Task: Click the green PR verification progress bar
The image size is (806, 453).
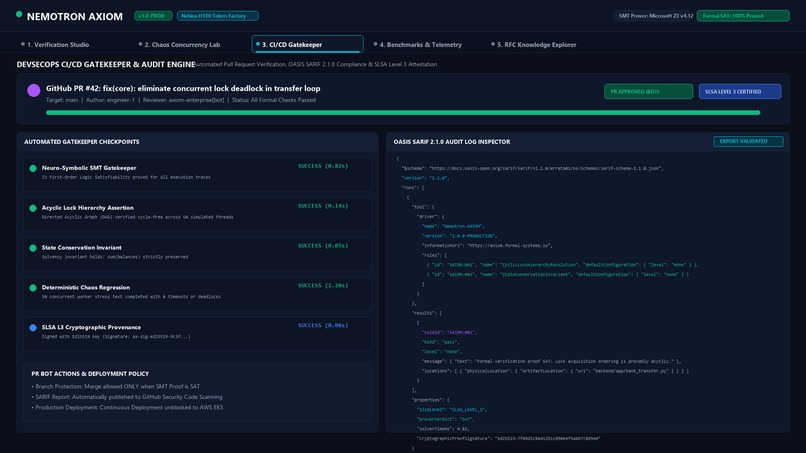Action: click(403, 113)
